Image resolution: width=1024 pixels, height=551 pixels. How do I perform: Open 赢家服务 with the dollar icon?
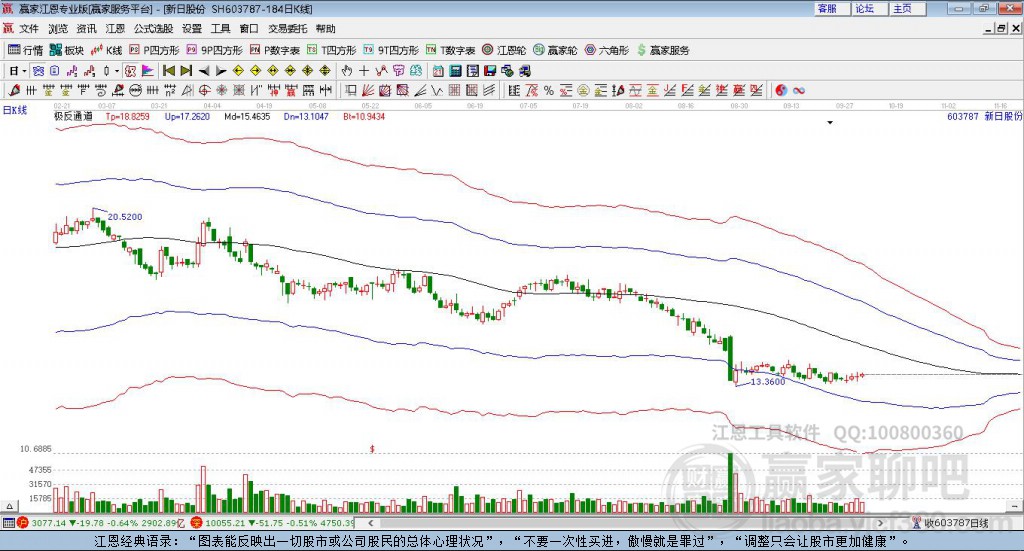[x=663, y=50]
